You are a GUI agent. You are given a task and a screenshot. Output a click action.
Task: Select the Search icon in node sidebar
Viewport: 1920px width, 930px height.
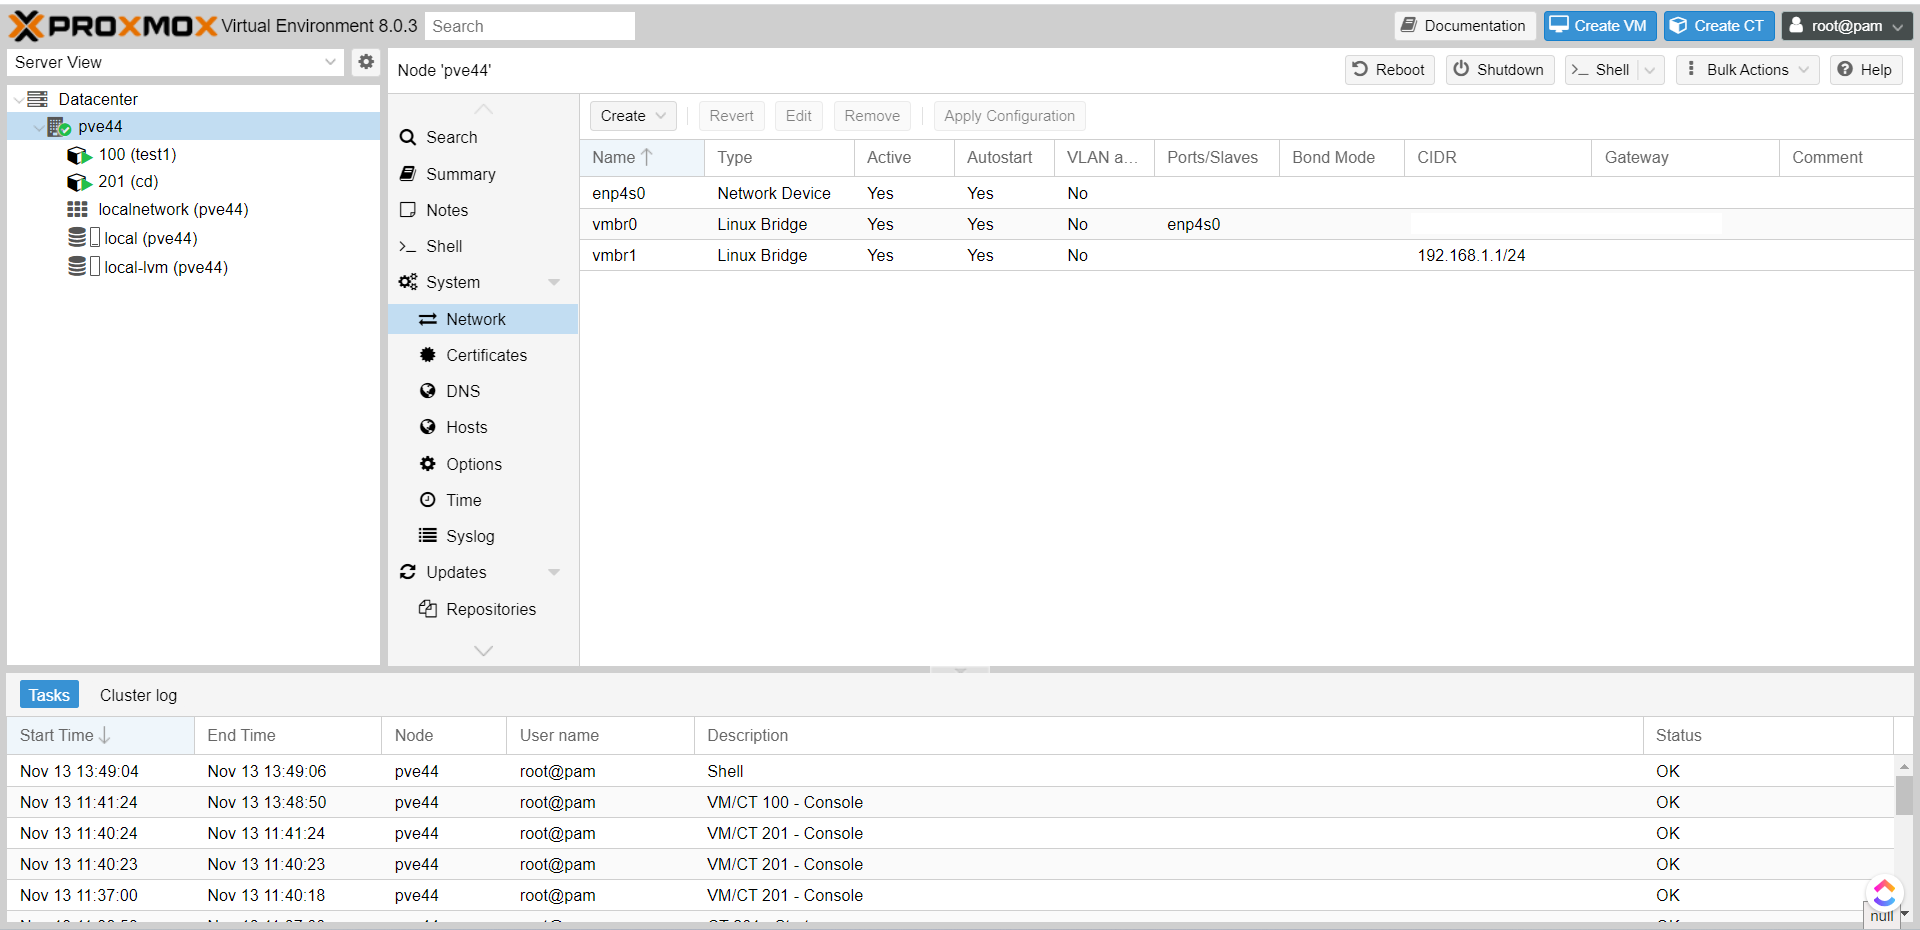408,137
